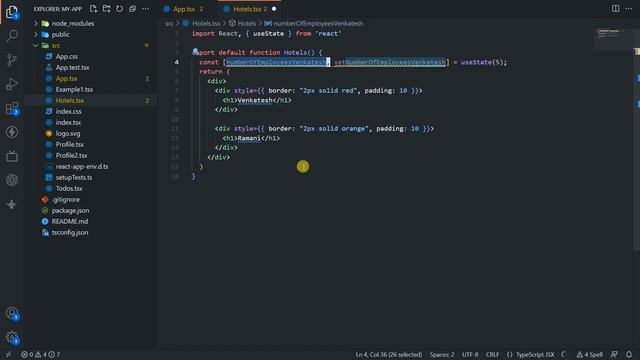640x360 pixels.
Task: Refresh the Explorer file tree
Action: point(119,9)
